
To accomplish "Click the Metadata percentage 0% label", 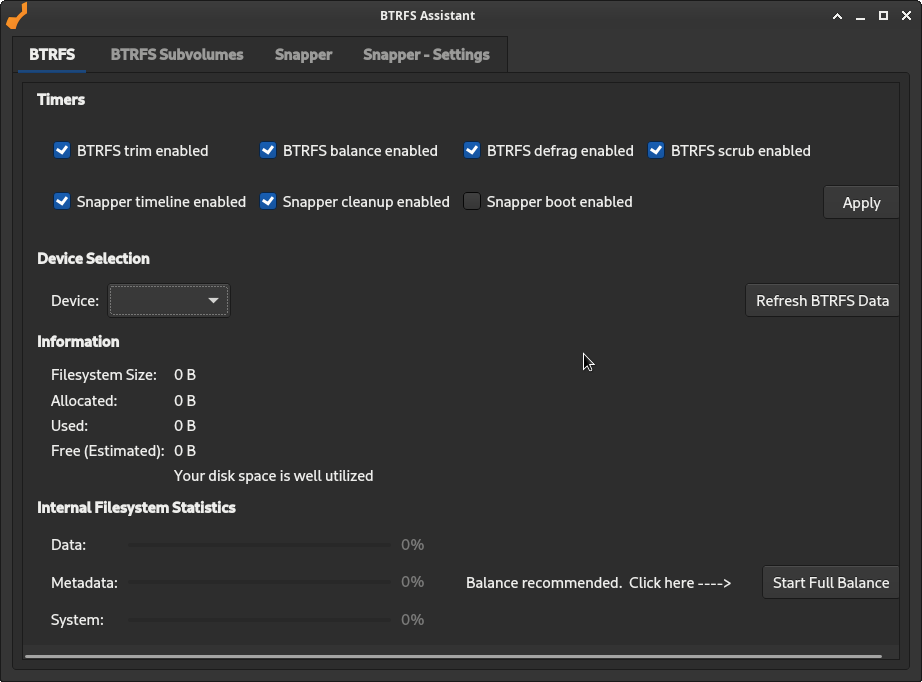I will [x=412, y=582].
